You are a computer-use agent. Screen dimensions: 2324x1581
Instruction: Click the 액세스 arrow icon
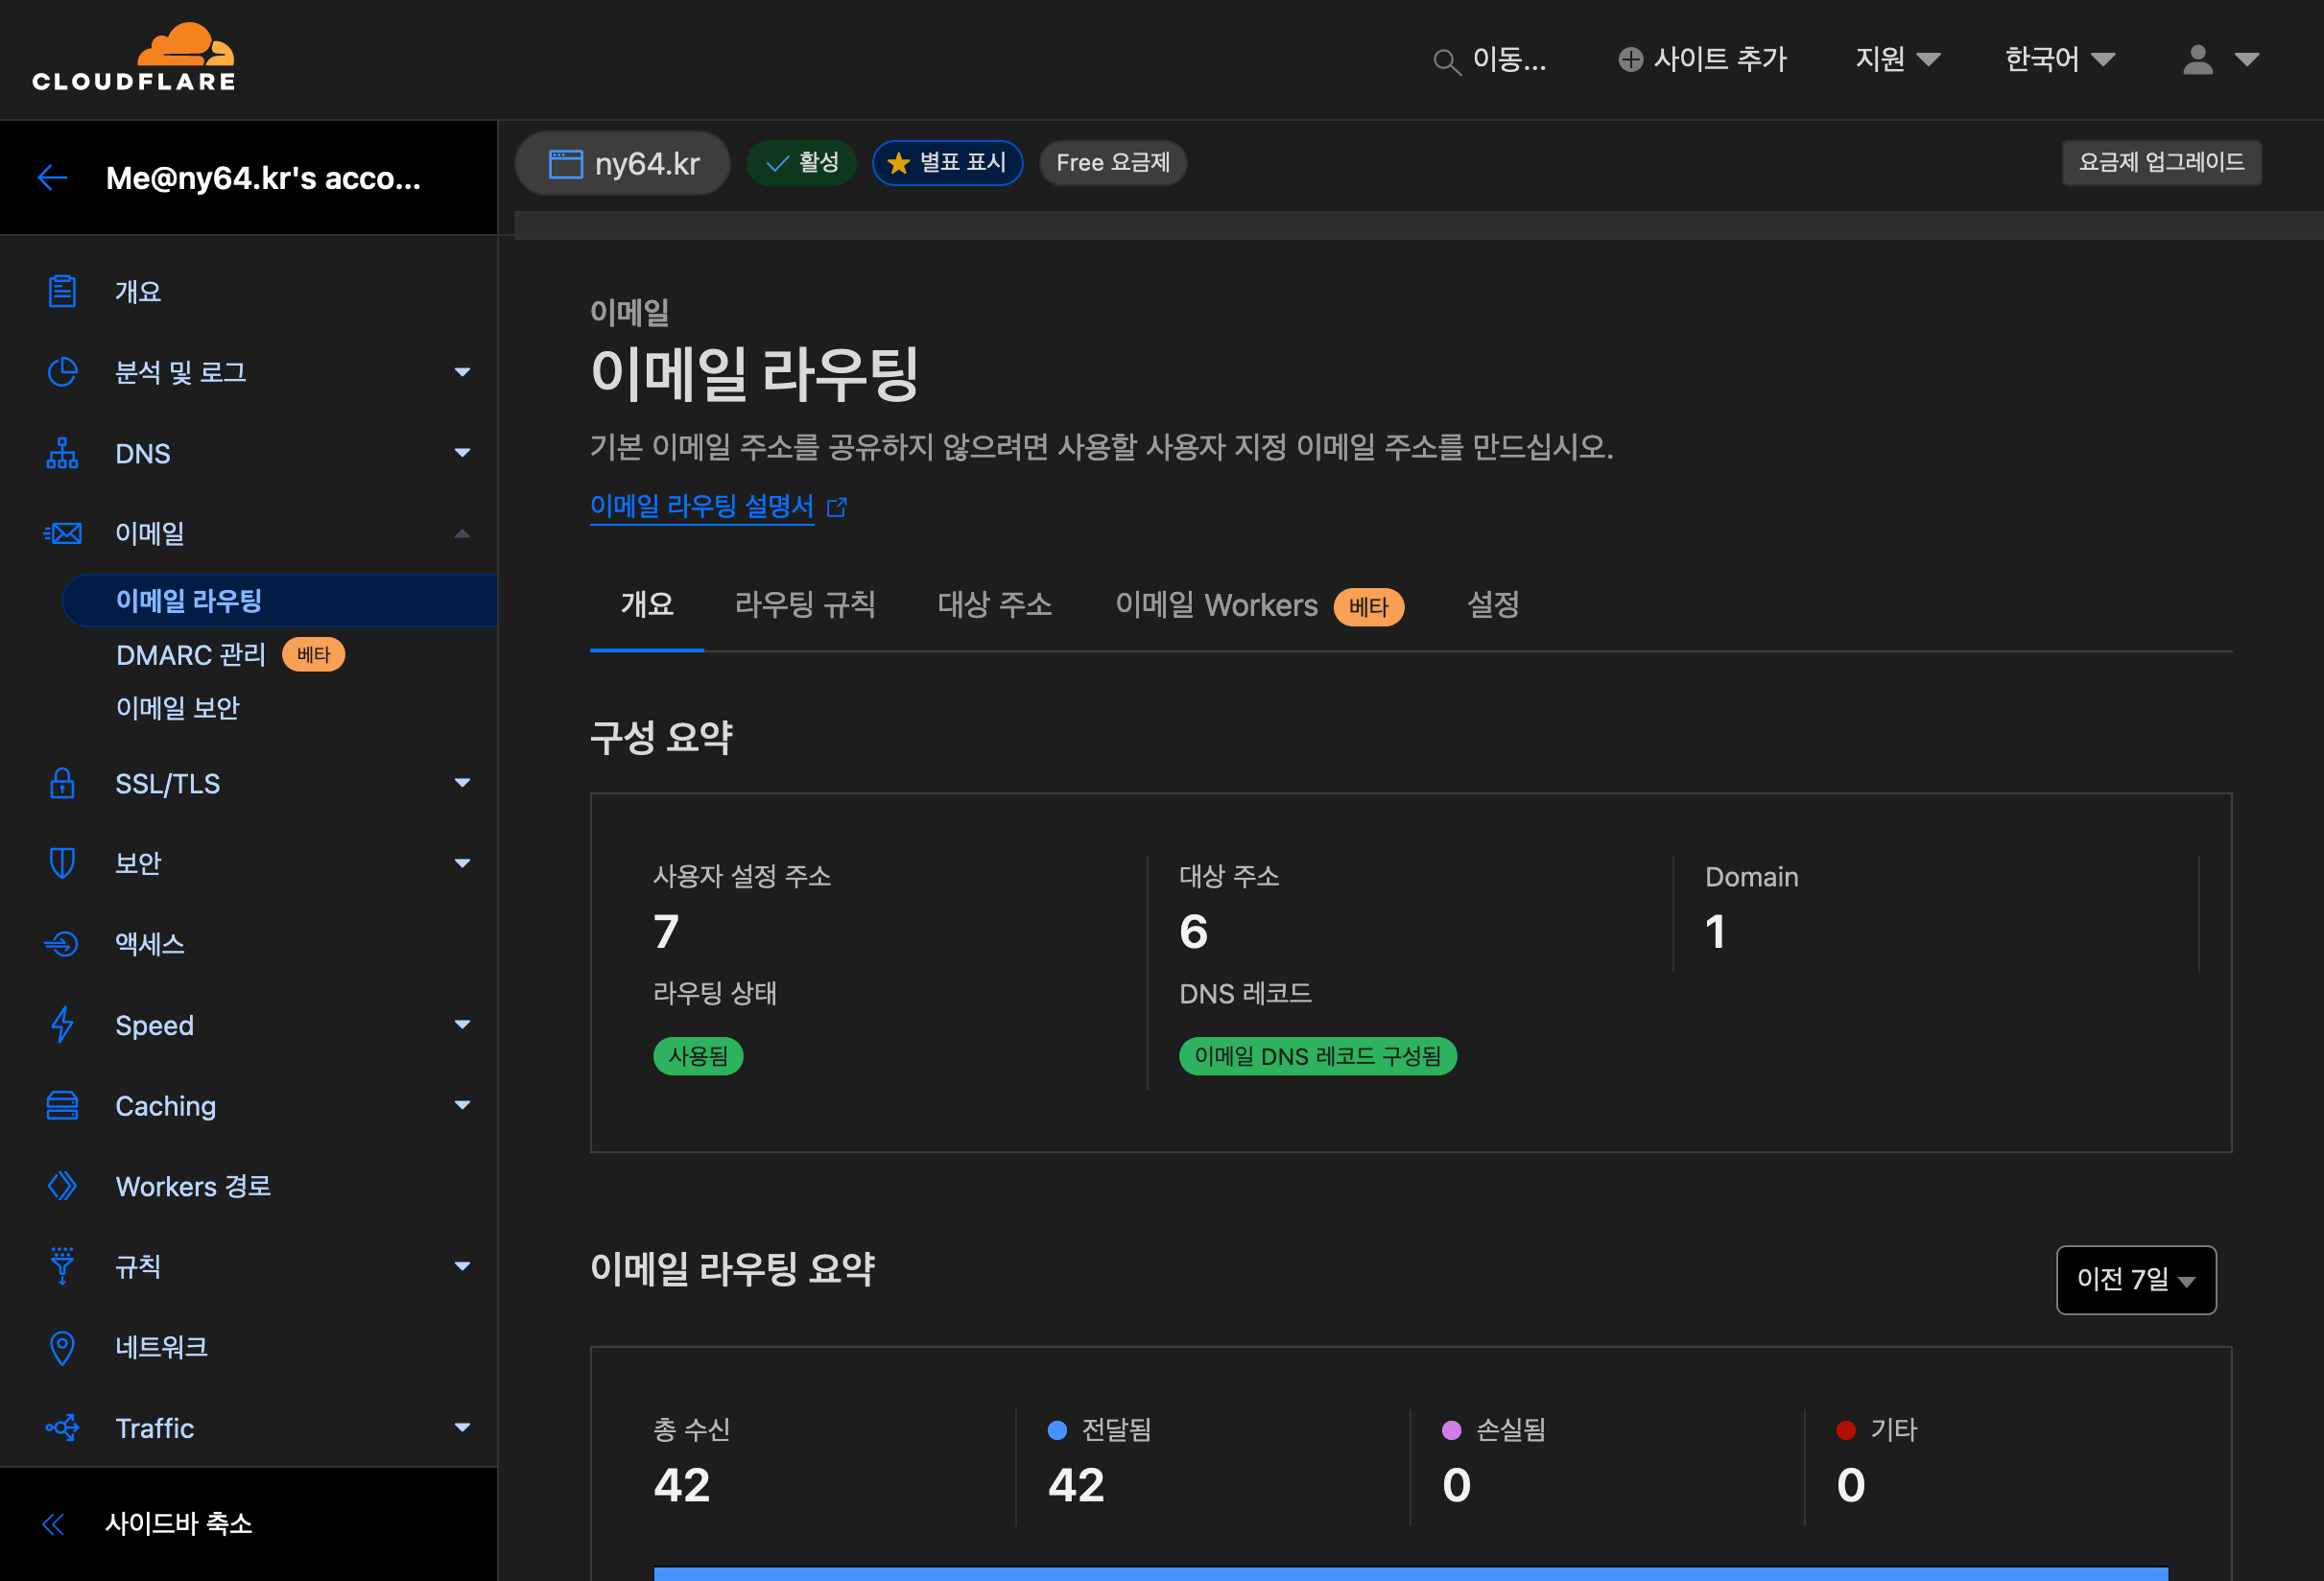pyautogui.click(x=62, y=943)
